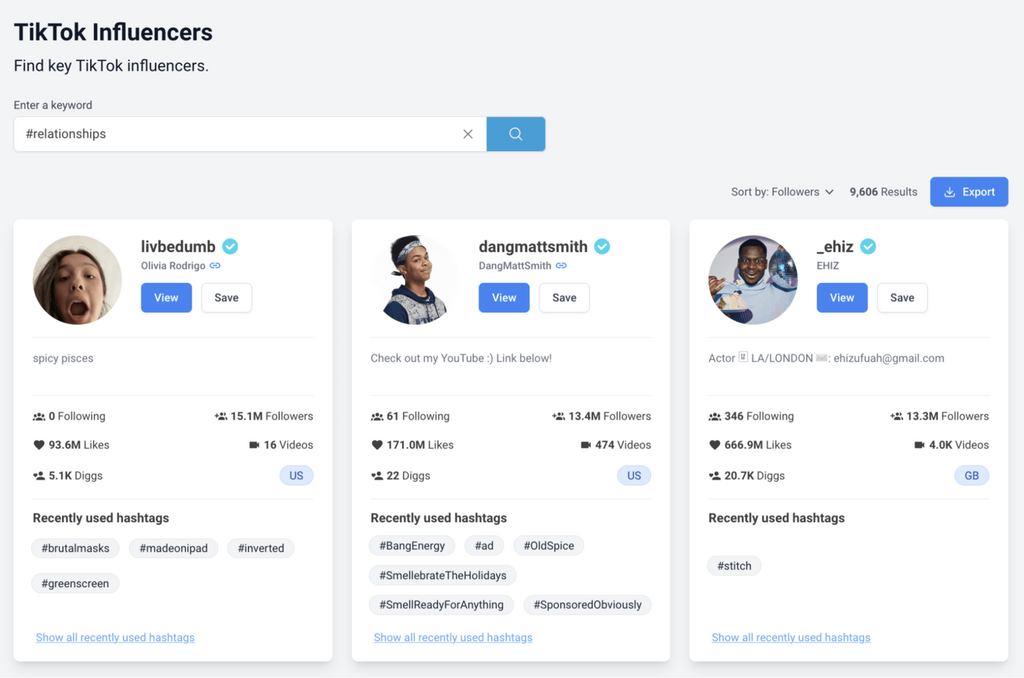Click the link icon beside Olivia Rodrigo
1024x678 pixels.
point(215,266)
